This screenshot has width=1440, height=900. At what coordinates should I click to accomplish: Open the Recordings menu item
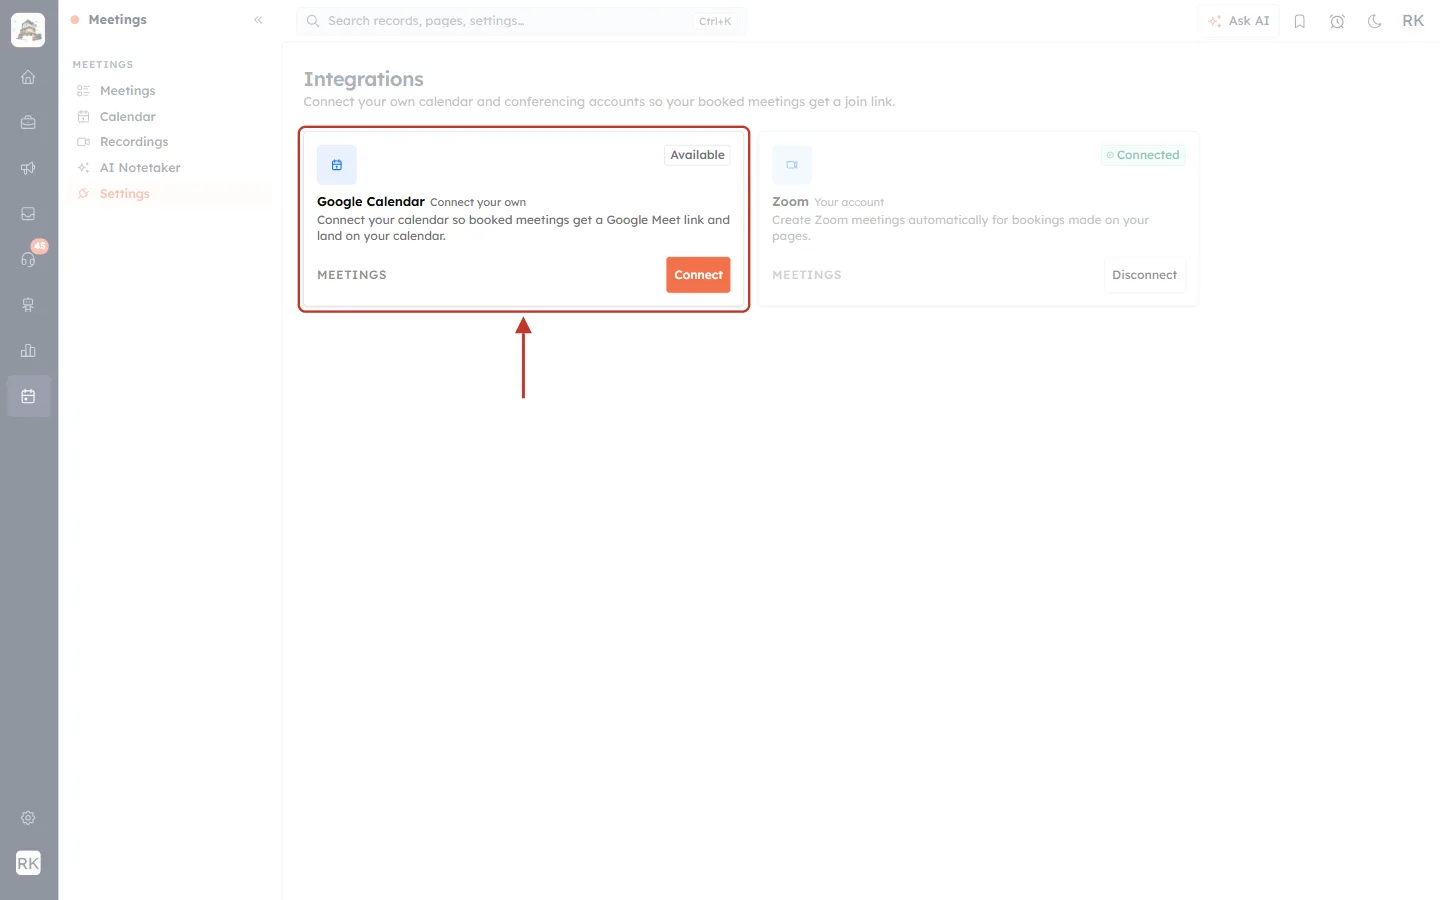[x=172, y=142]
